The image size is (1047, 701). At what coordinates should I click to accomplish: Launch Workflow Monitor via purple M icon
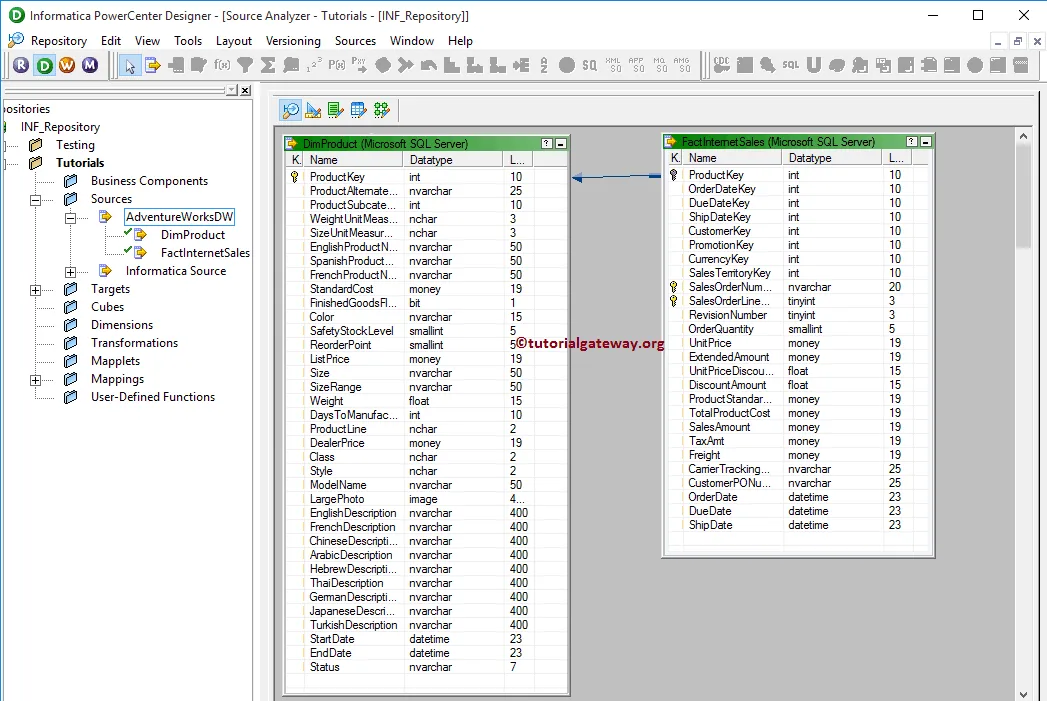[89, 65]
